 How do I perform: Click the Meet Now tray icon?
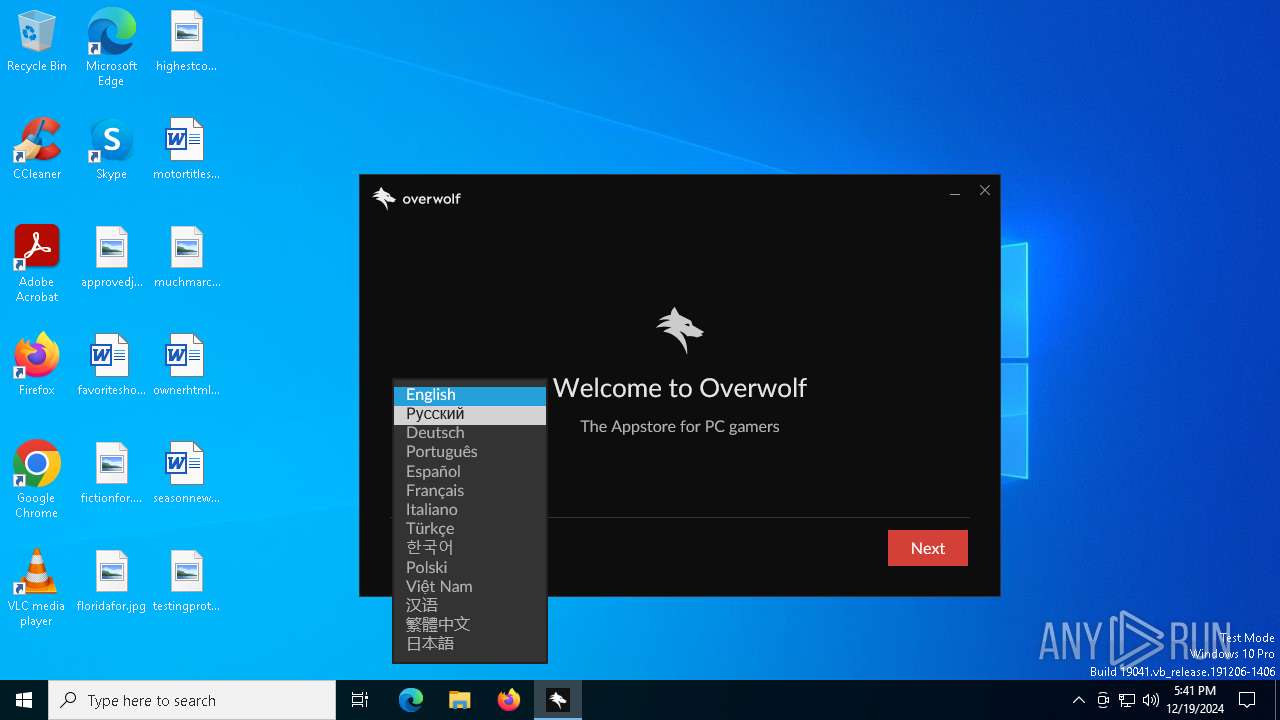pyautogui.click(x=1103, y=700)
